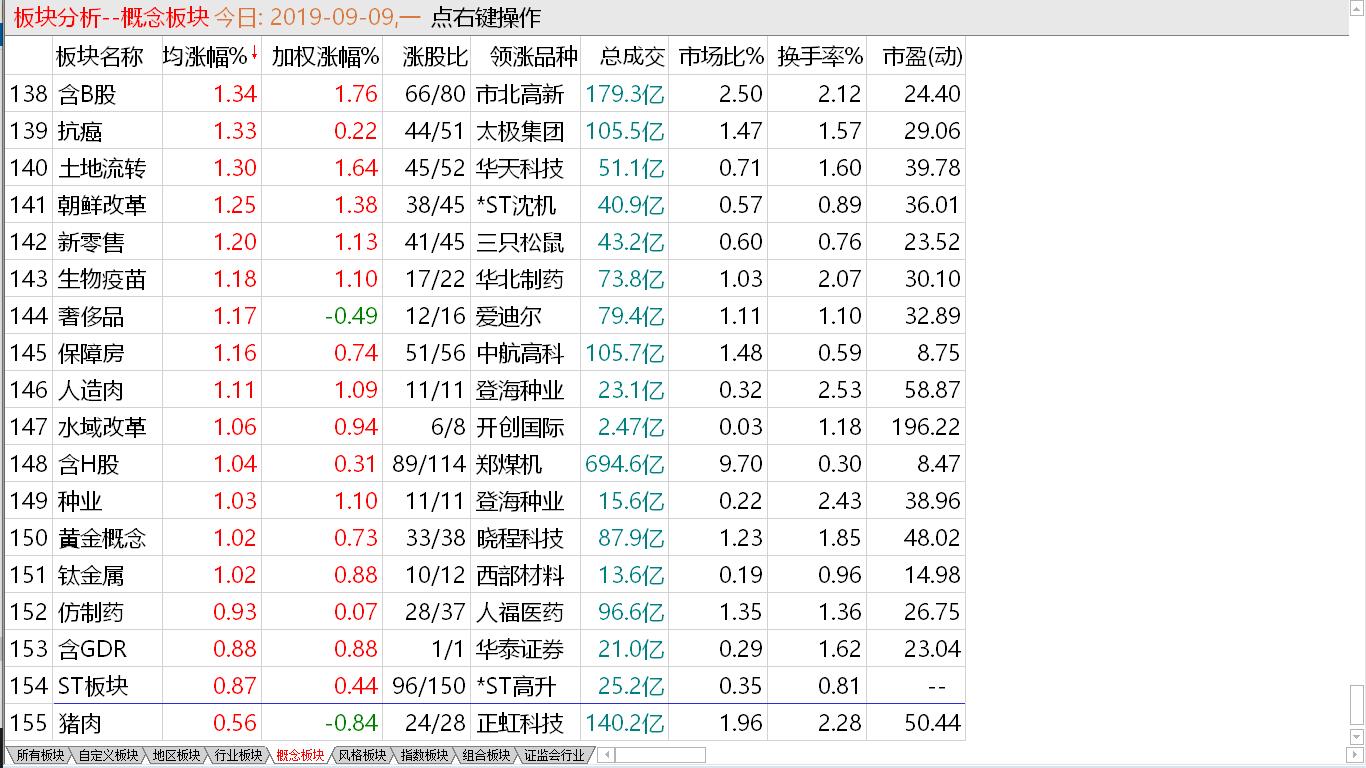Click leading stock 人福医药

[x=520, y=613]
